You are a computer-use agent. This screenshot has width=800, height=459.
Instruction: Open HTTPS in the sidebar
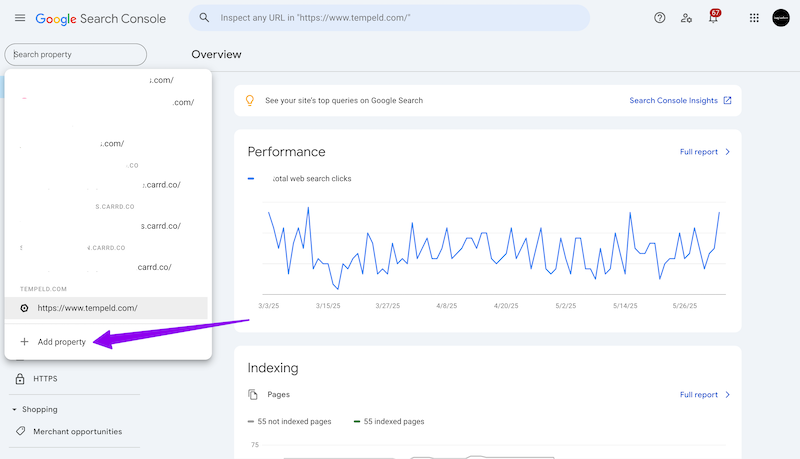45,379
